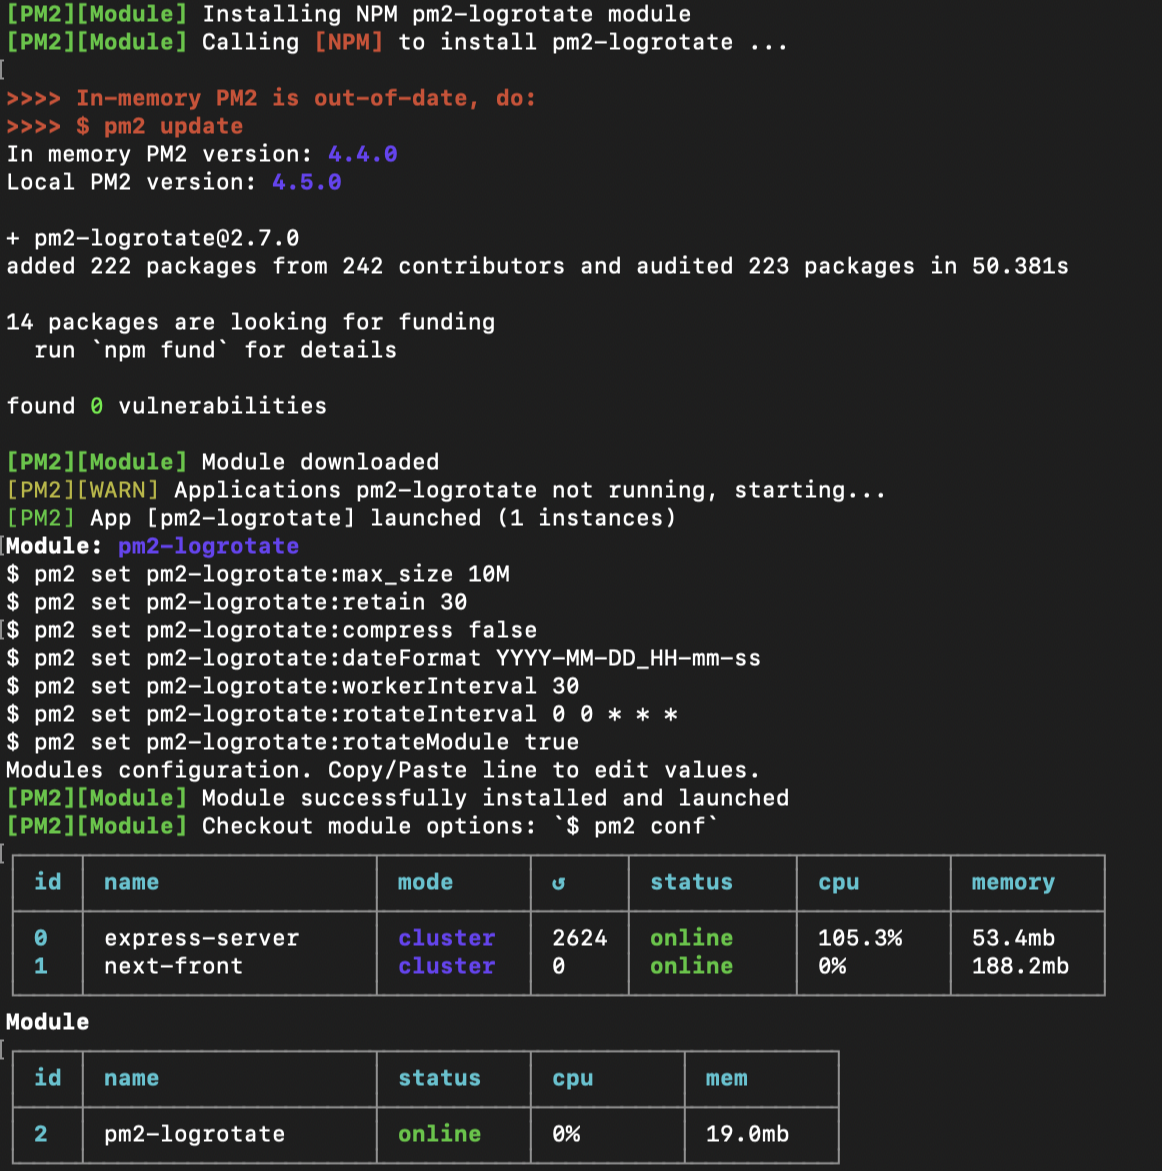Click the 'id' header in Module table

tap(48, 1078)
